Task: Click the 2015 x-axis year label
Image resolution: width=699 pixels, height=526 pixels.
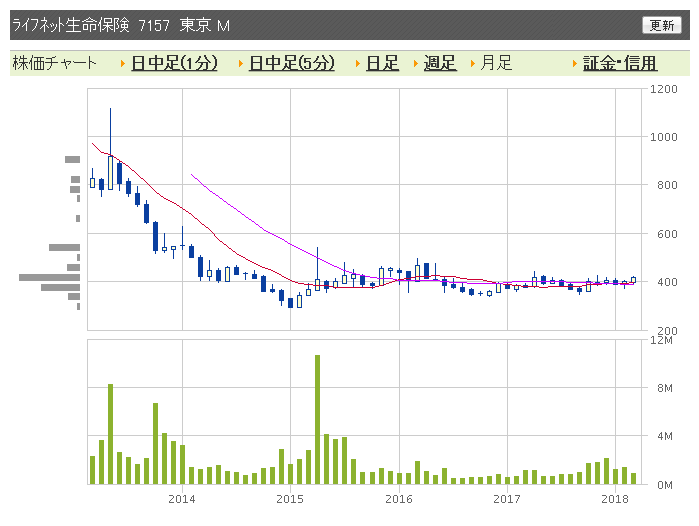Action: (x=290, y=499)
